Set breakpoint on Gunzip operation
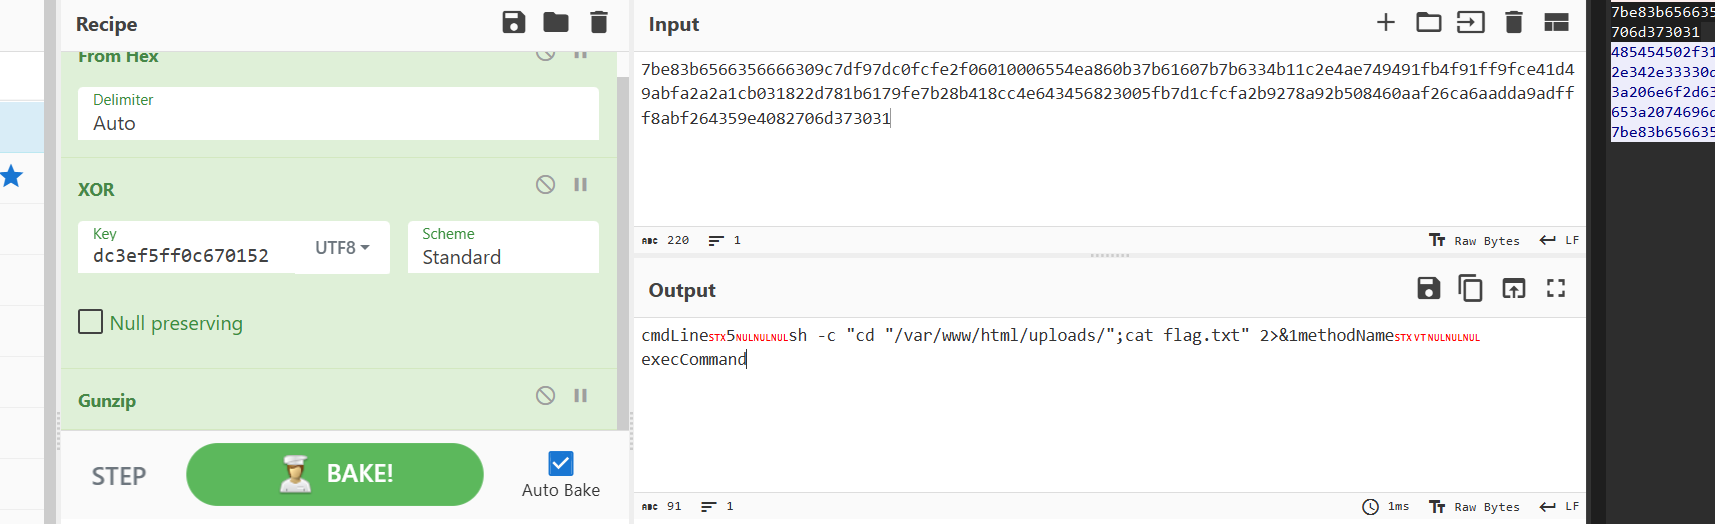The width and height of the screenshot is (1715, 524). (x=581, y=396)
